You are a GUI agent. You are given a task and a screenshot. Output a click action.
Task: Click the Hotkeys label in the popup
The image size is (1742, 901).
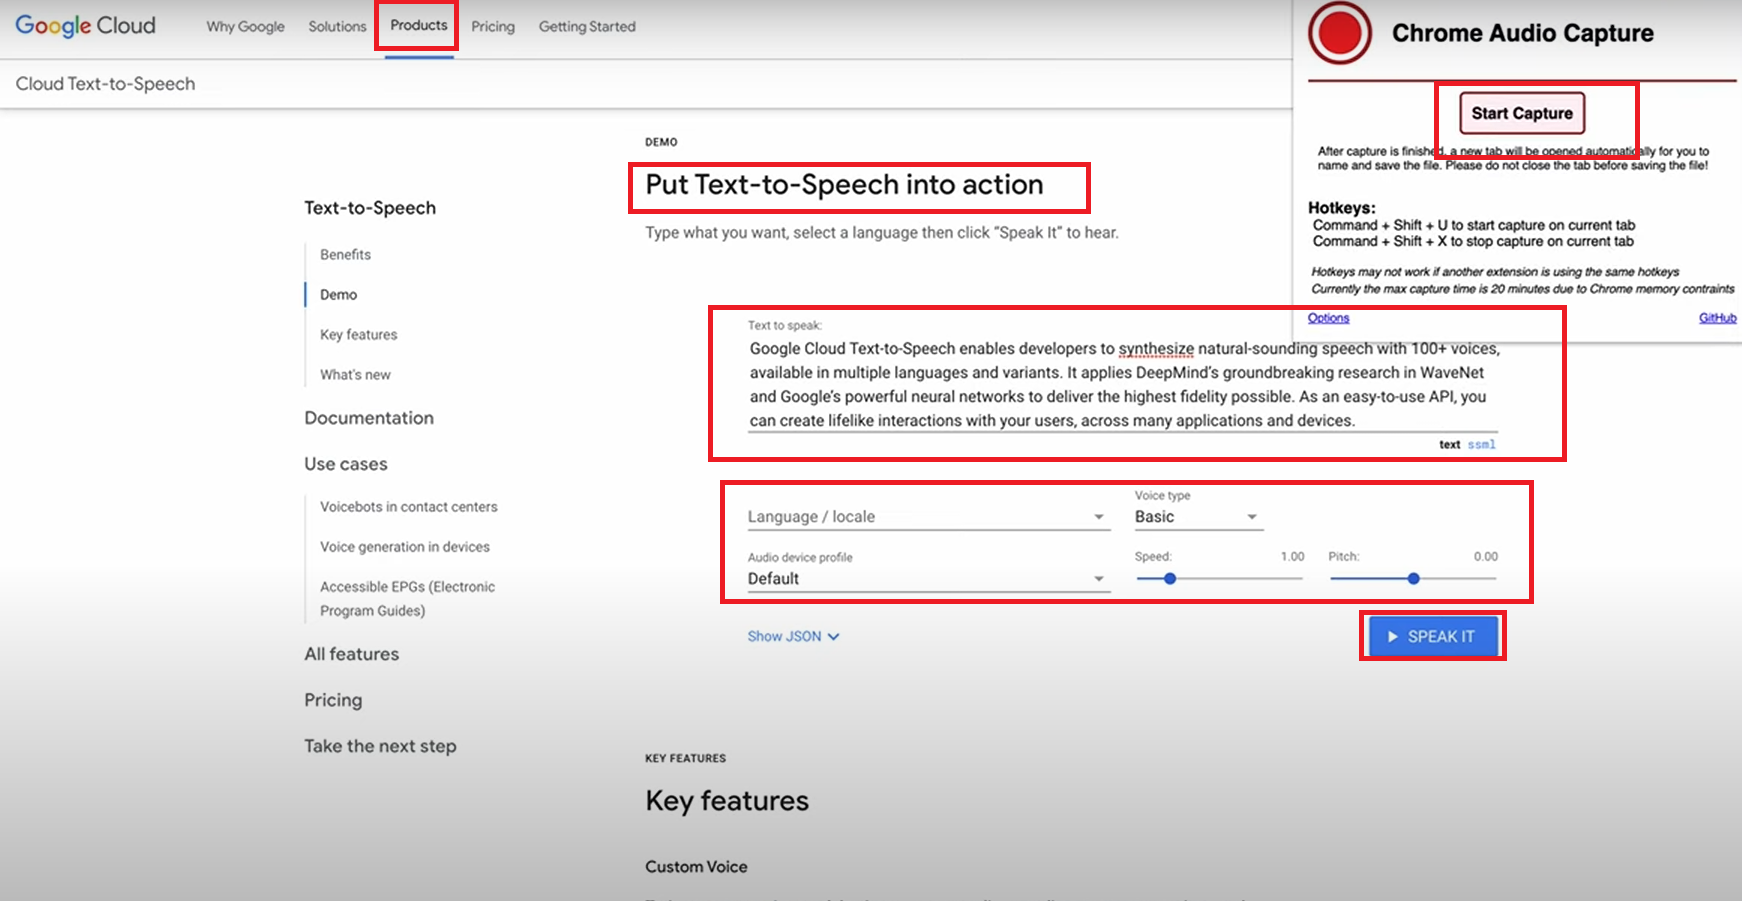[1342, 208]
